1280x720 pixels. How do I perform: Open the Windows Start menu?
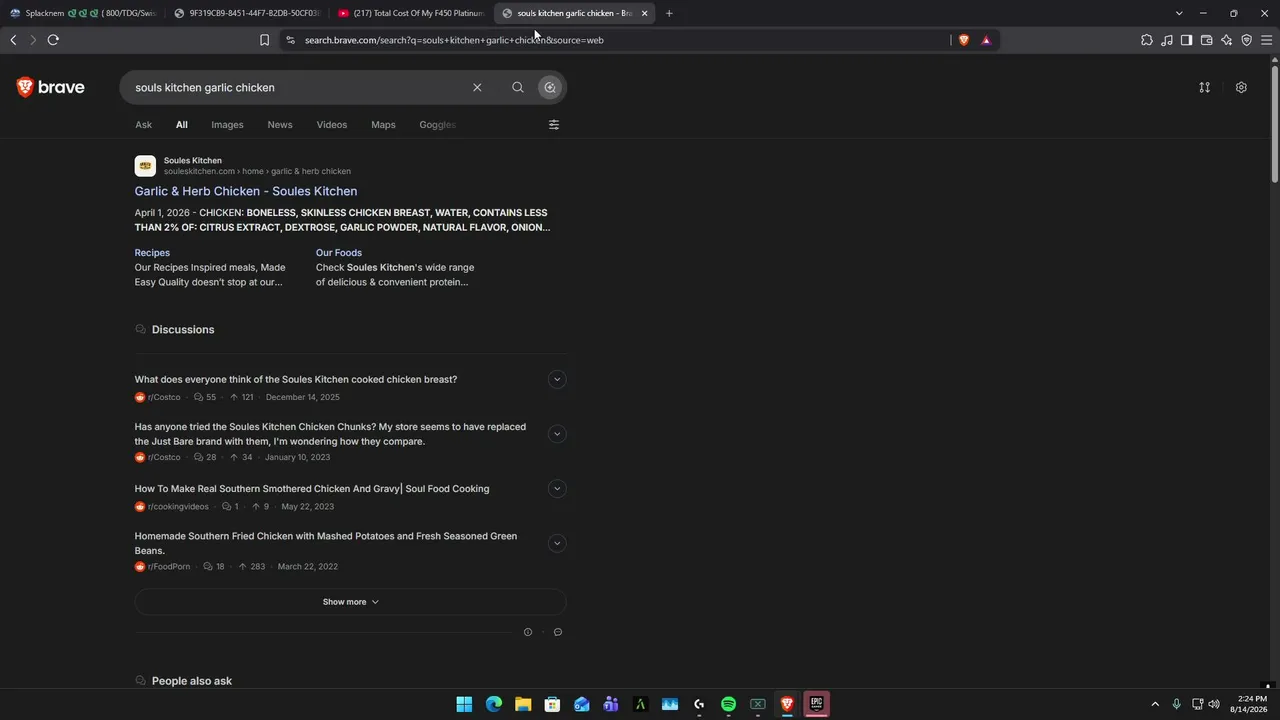[x=464, y=704]
